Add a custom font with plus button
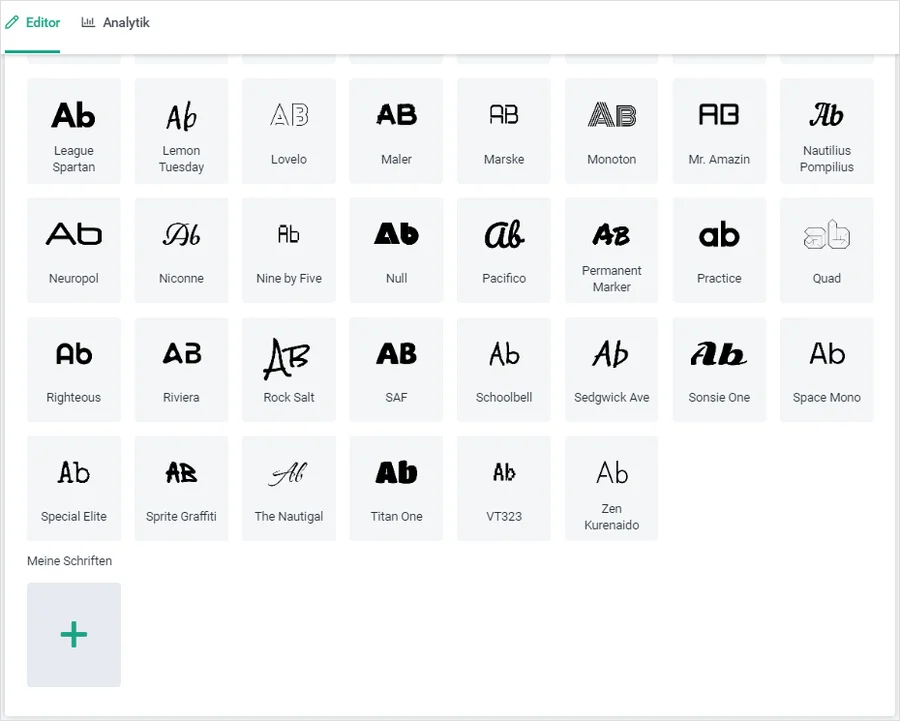This screenshot has height=721, width=900. (74, 634)
